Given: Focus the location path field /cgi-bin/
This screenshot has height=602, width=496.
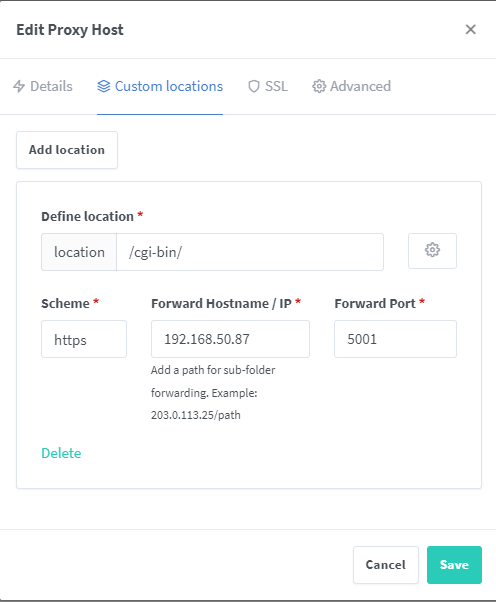Looking at the screenshot, I should click(250, 252).
